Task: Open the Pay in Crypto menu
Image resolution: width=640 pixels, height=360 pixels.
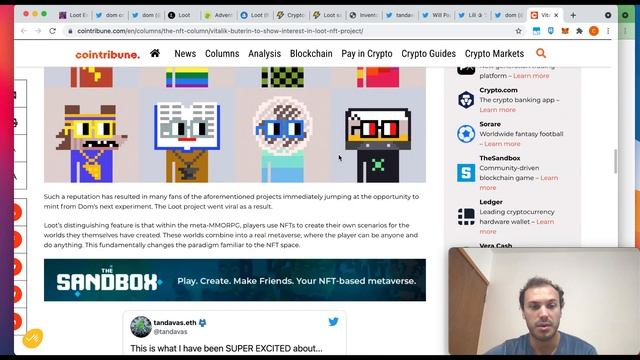Action: click(367, 53)
